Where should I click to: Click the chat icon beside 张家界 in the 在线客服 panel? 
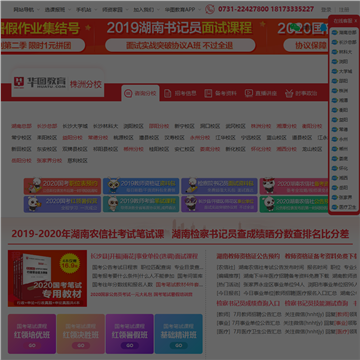tap(335, 197)
